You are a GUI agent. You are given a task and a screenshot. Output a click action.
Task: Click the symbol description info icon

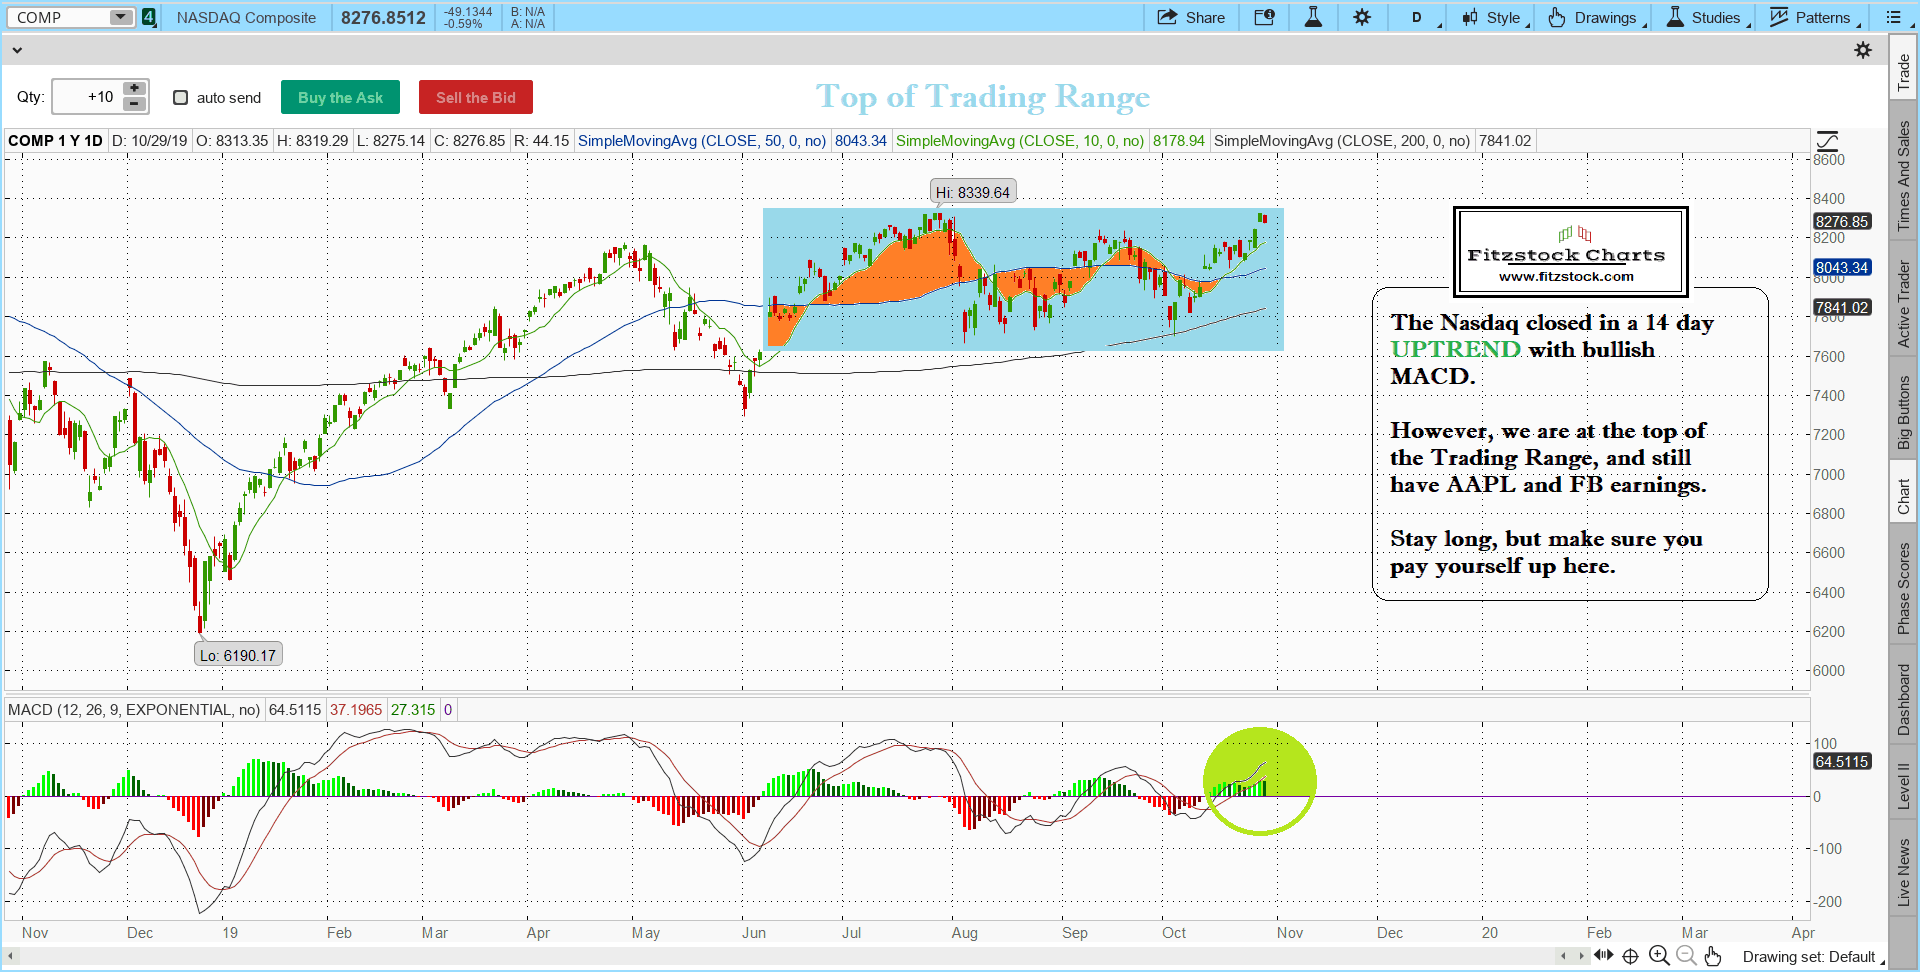[x=1264, y=17]
